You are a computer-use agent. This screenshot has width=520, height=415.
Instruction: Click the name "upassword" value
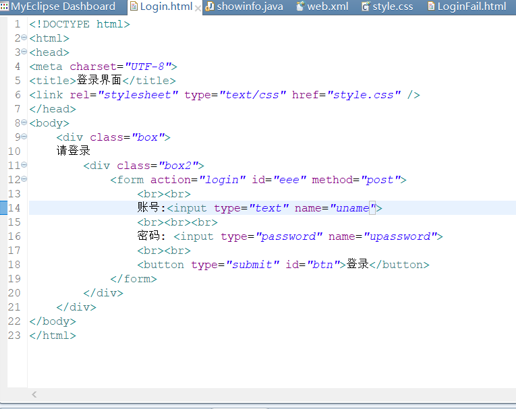[x=400, y=237]
